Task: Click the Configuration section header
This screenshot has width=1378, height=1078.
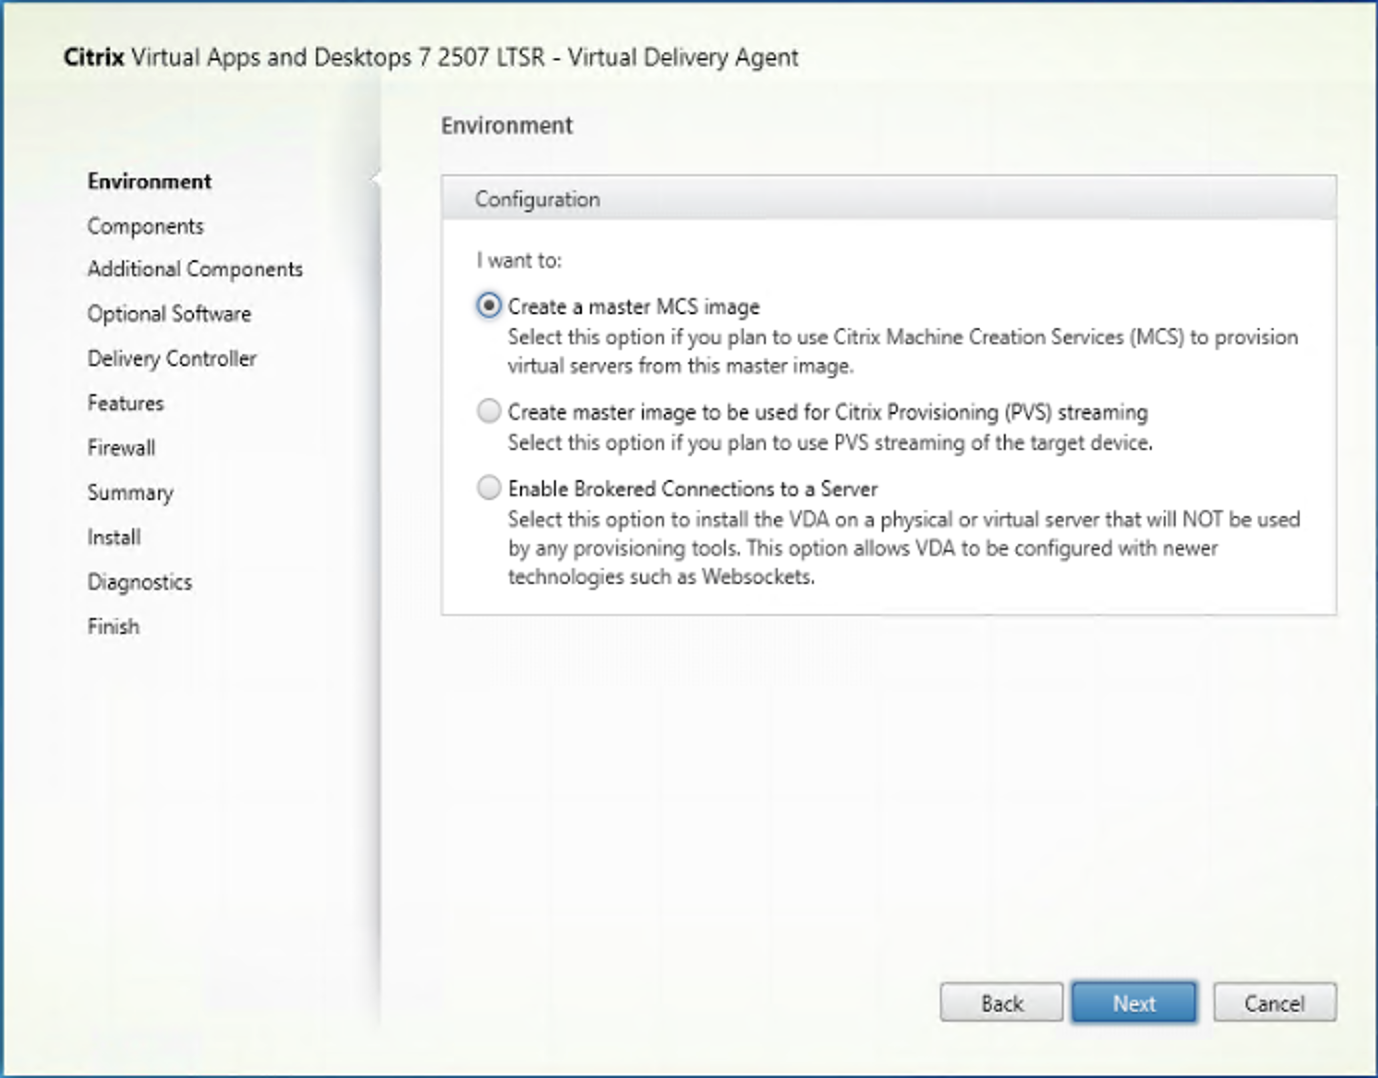Action: (x=538, y=199)
